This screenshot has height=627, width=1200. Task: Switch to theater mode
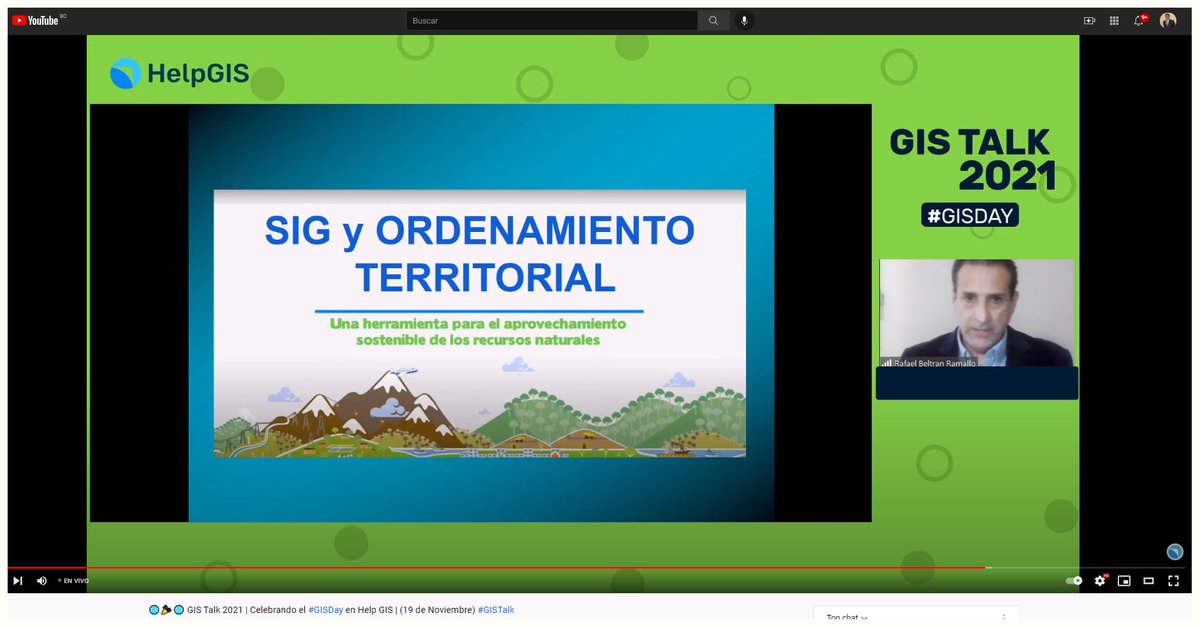1149,580
